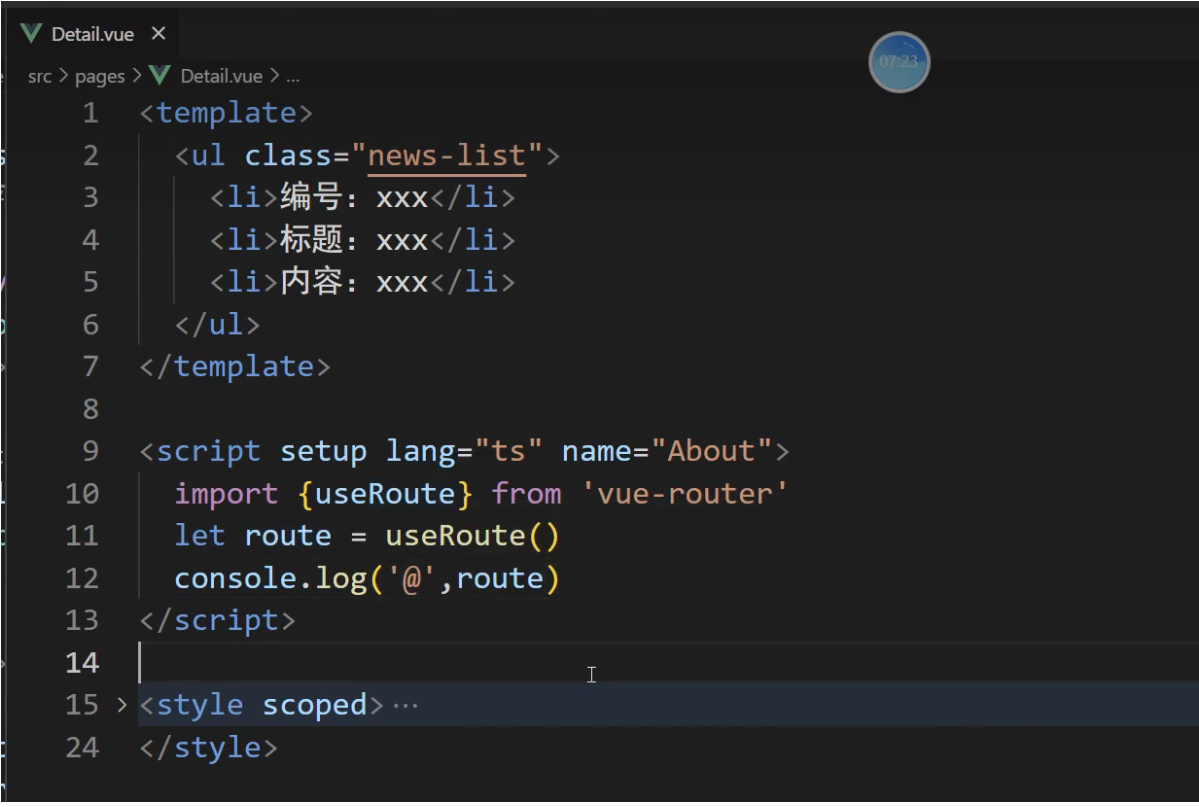Screen dimensions: 1199x807
Task: Click line number 14 in the gutter
Action: click(82, 662)
